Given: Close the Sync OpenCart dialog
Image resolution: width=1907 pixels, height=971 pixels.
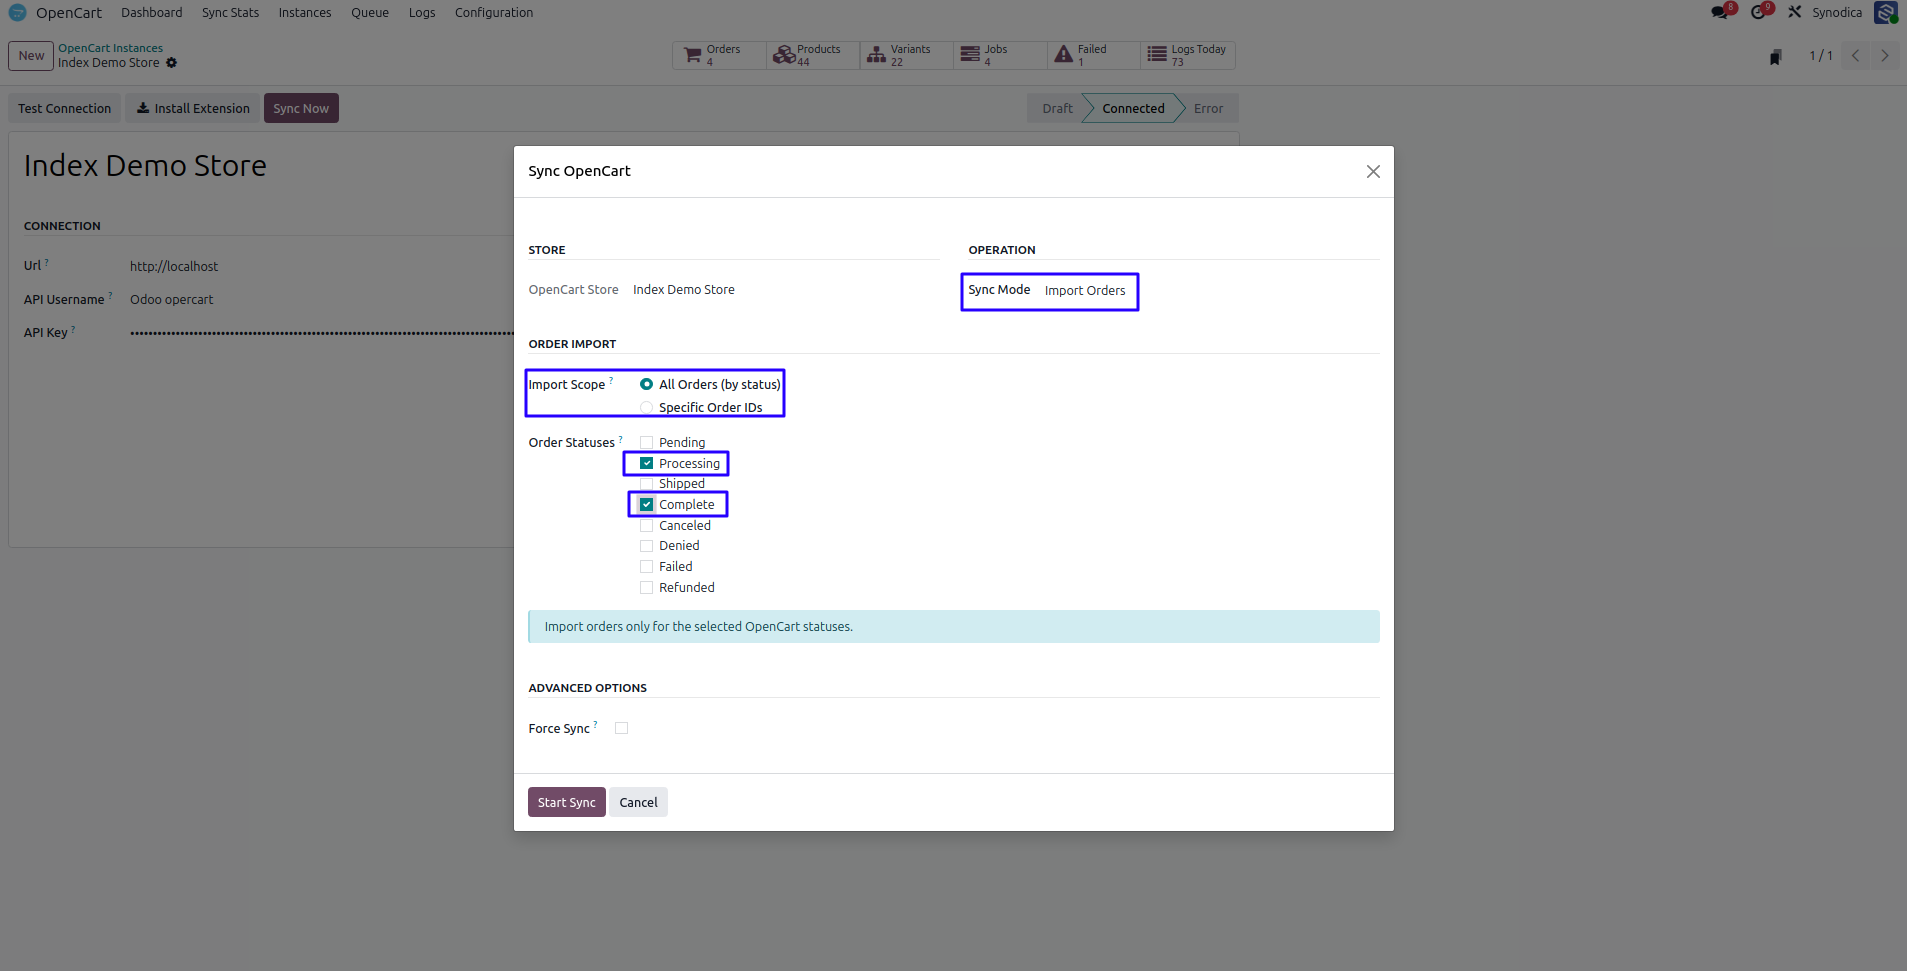Looking at the screenshot, I should [1373, 172].
